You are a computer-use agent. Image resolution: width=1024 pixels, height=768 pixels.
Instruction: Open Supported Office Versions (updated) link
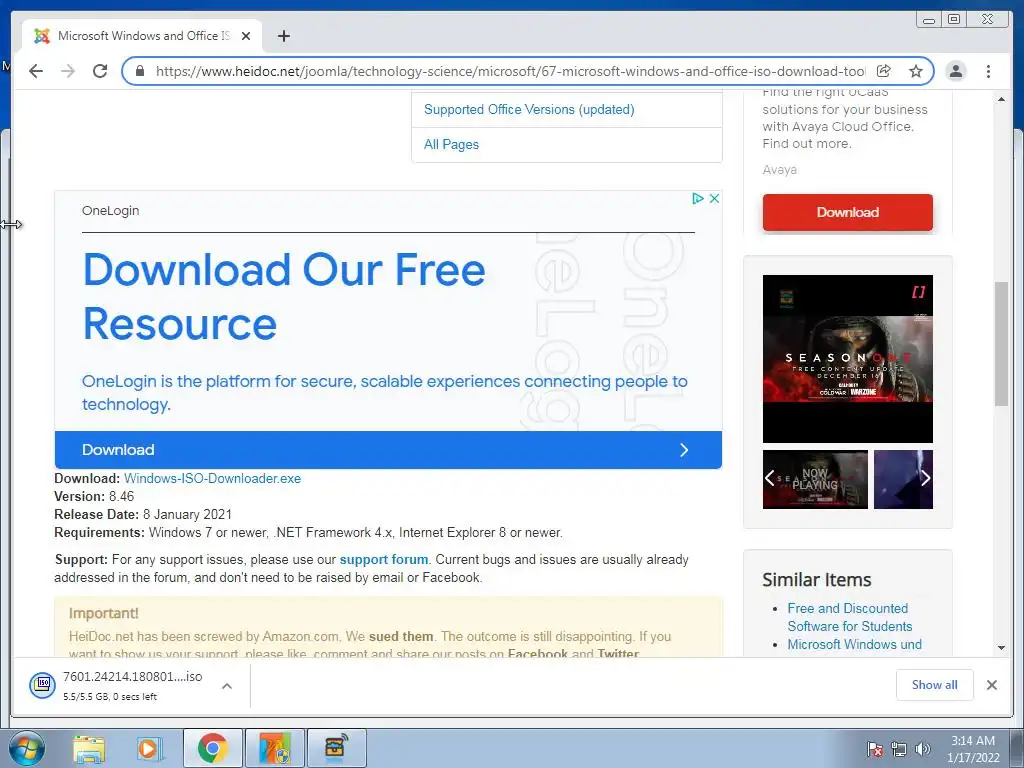[529, 109]
